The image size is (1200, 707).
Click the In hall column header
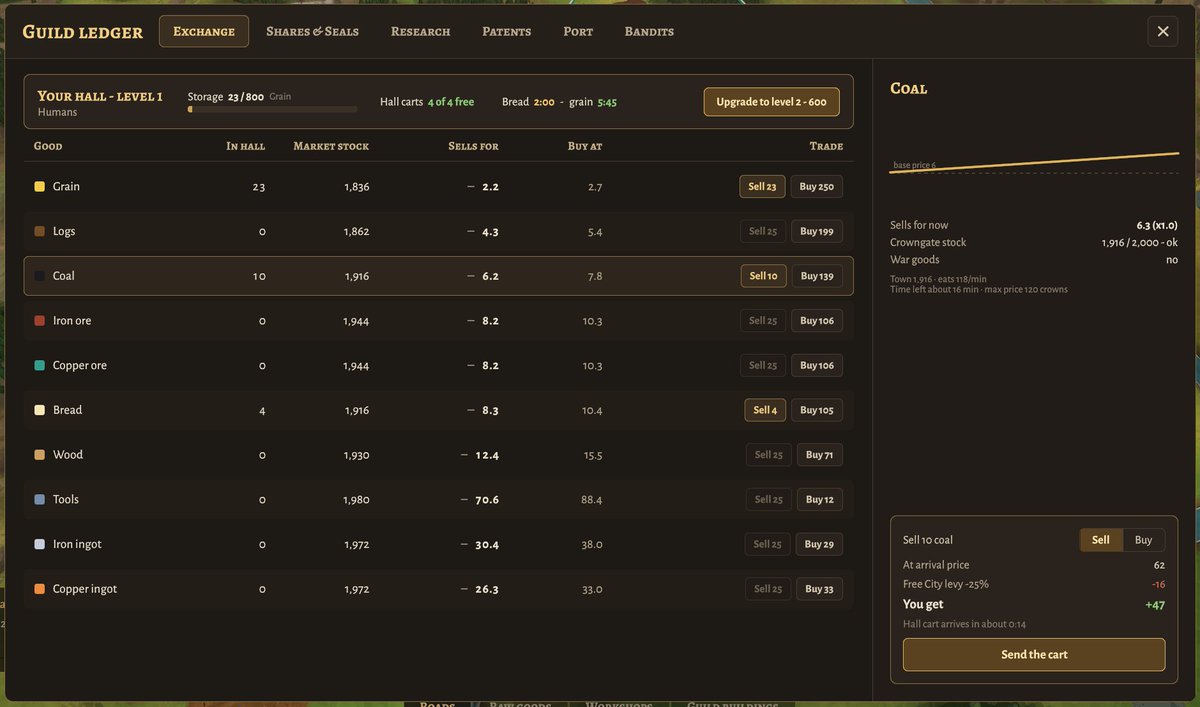pyautogui.click(x=245, y=146)
